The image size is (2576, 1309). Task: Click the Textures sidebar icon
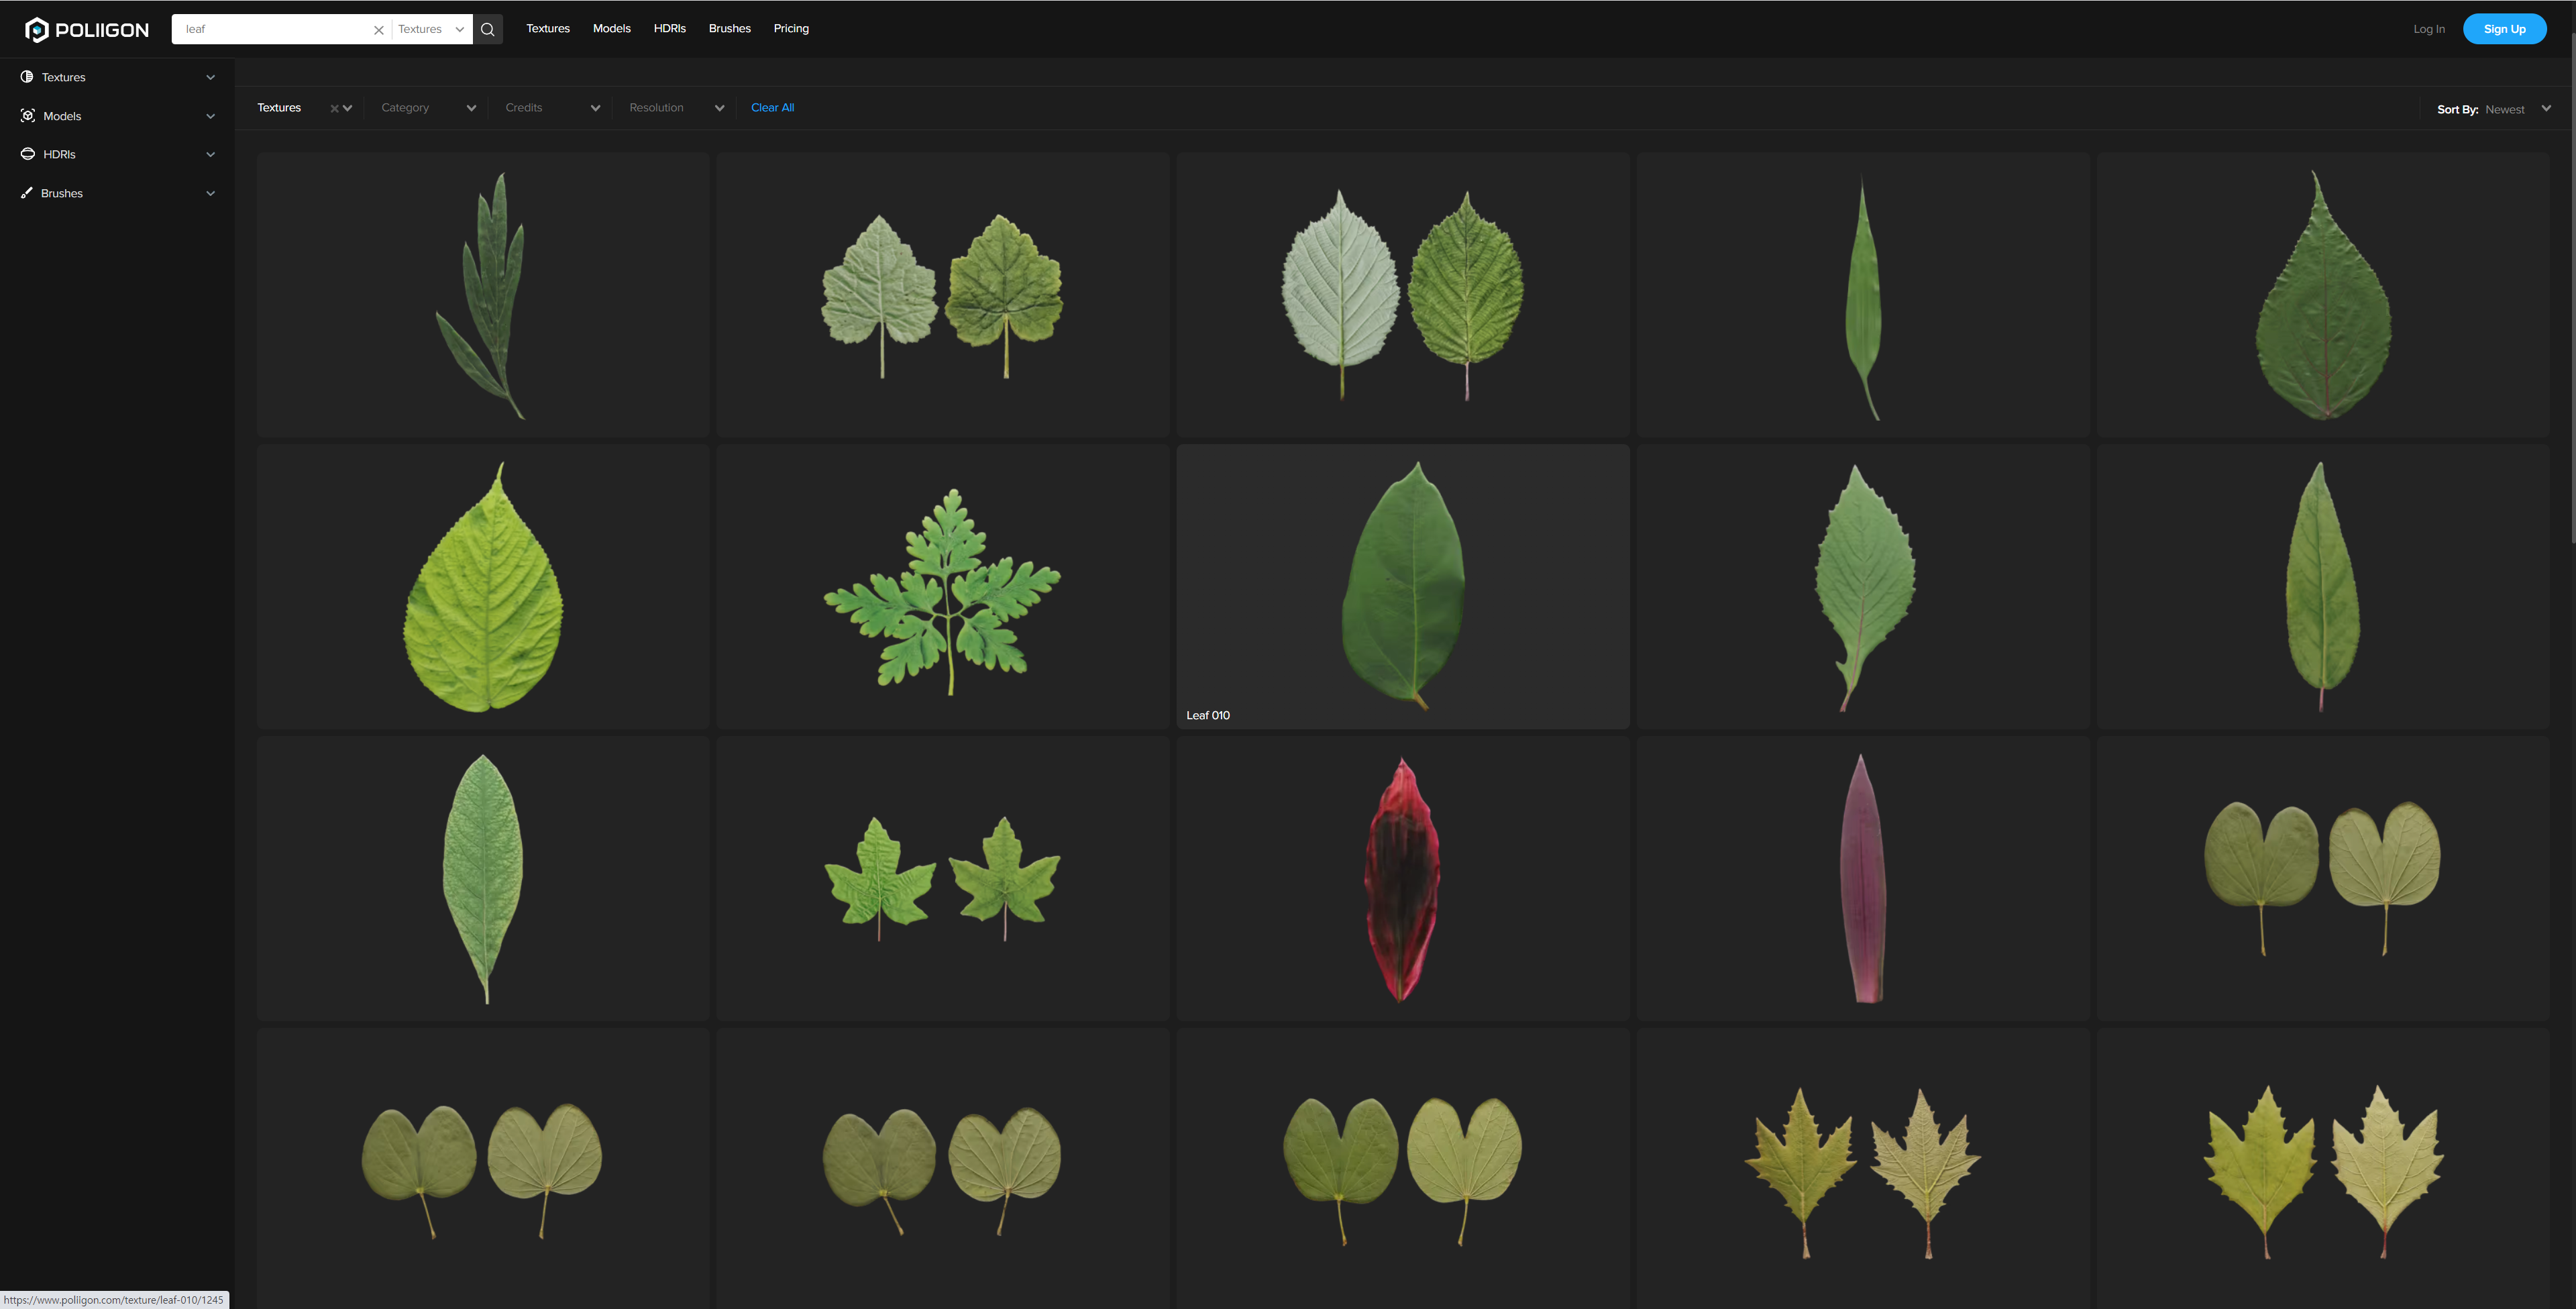point(27,77)
